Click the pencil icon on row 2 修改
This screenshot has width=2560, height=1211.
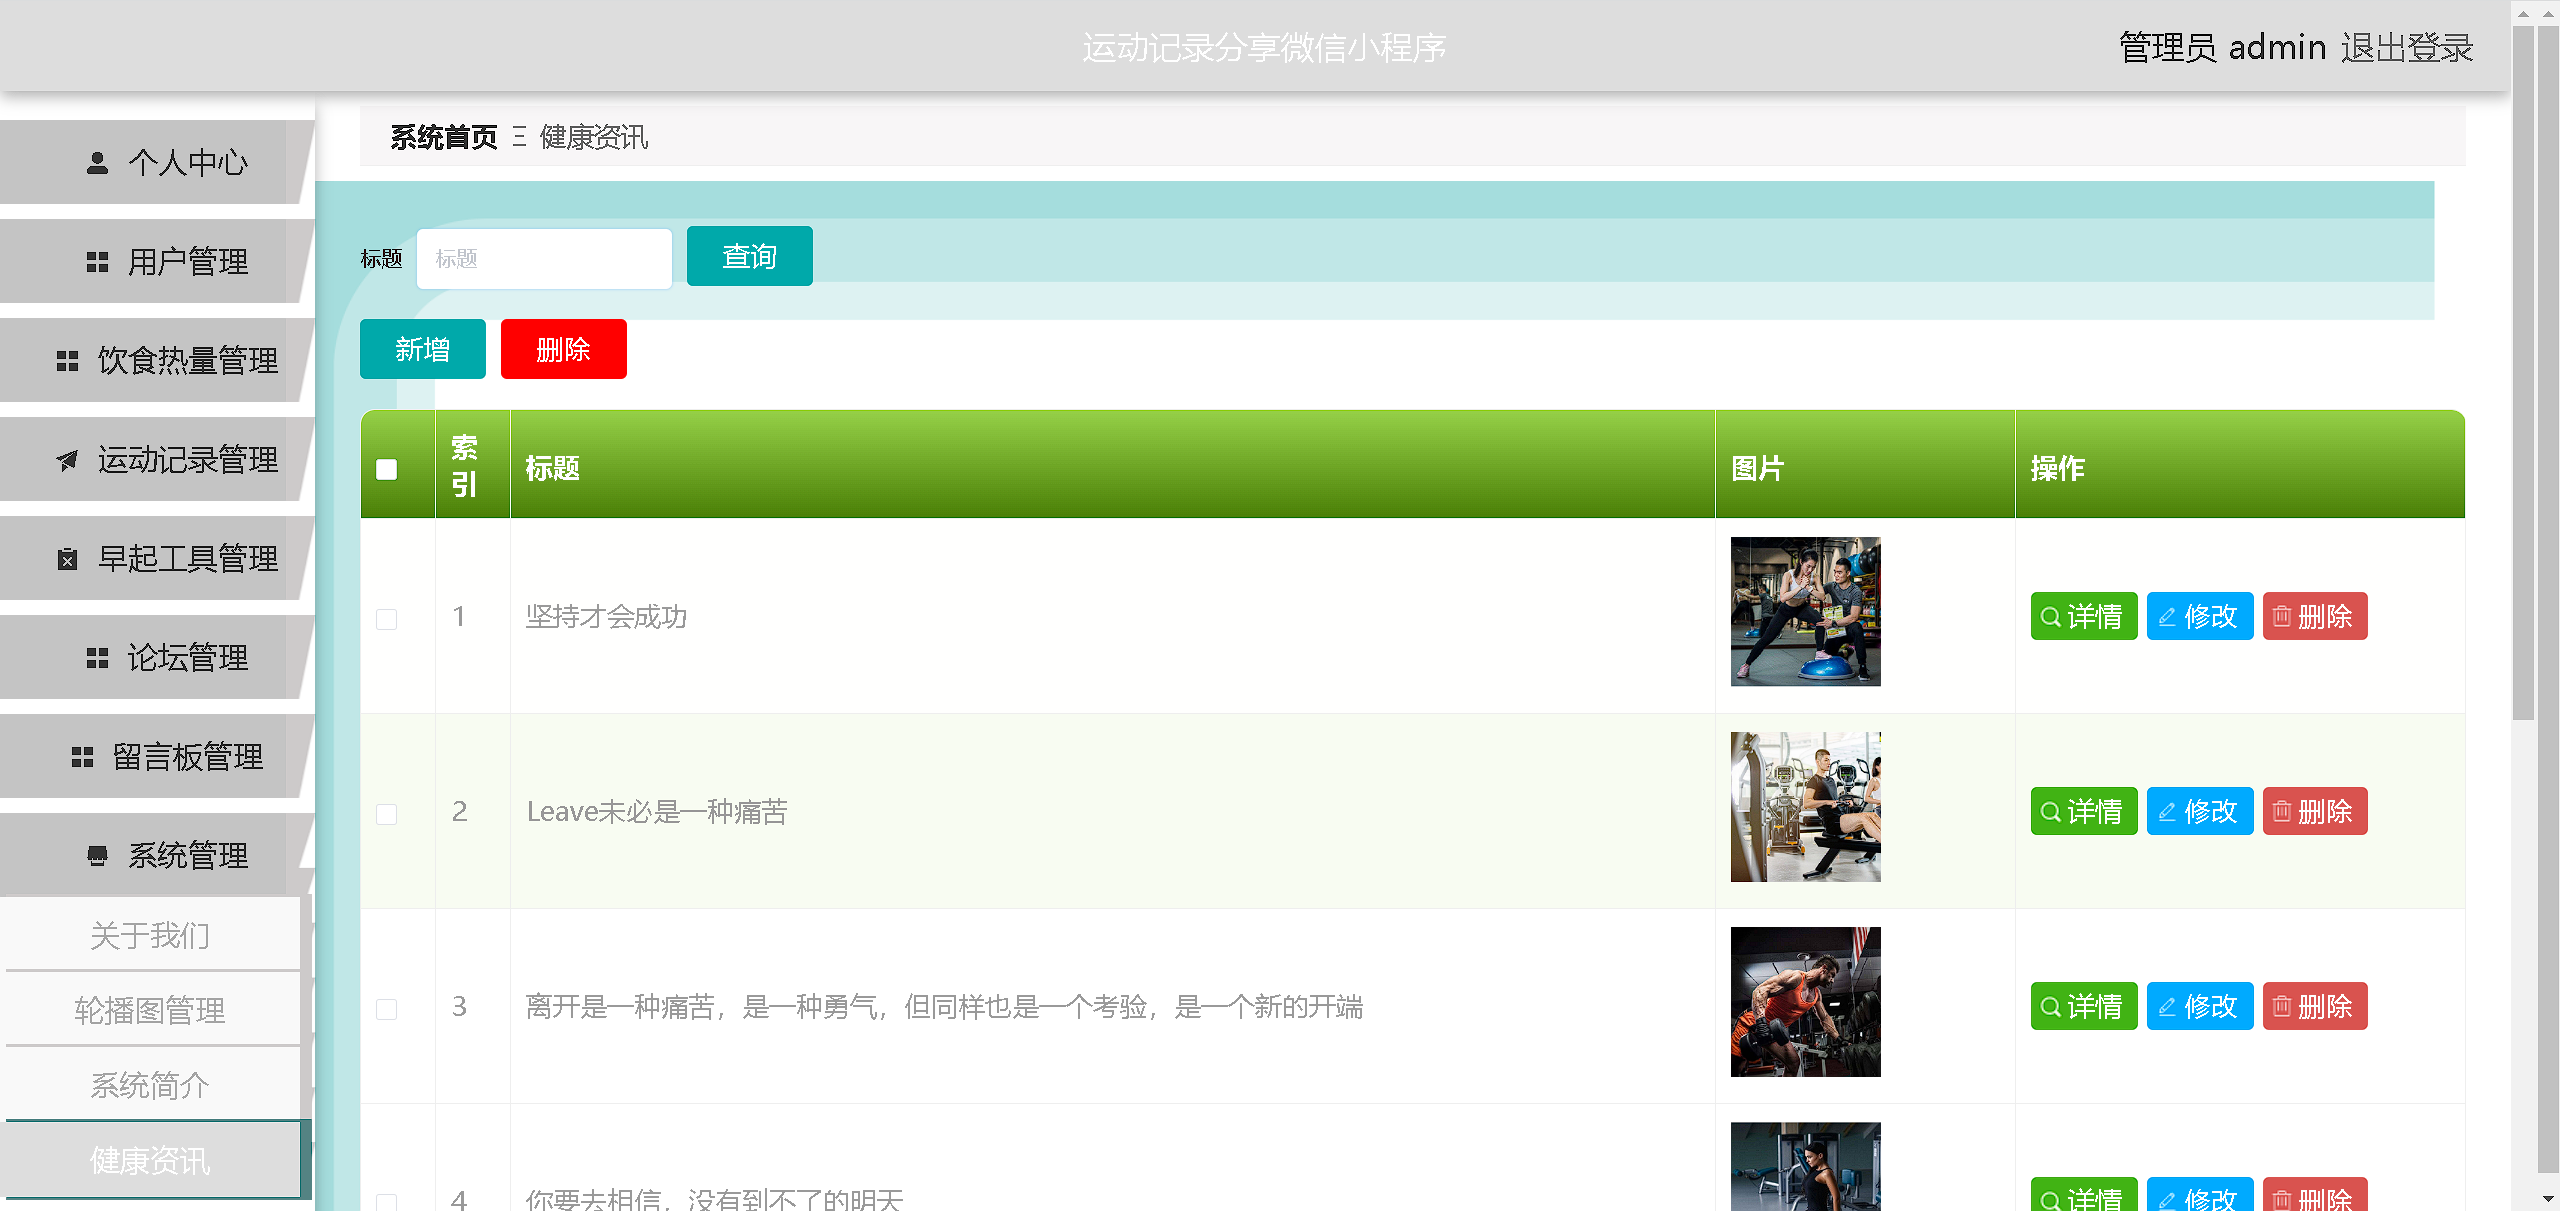tap(2167, 812)
